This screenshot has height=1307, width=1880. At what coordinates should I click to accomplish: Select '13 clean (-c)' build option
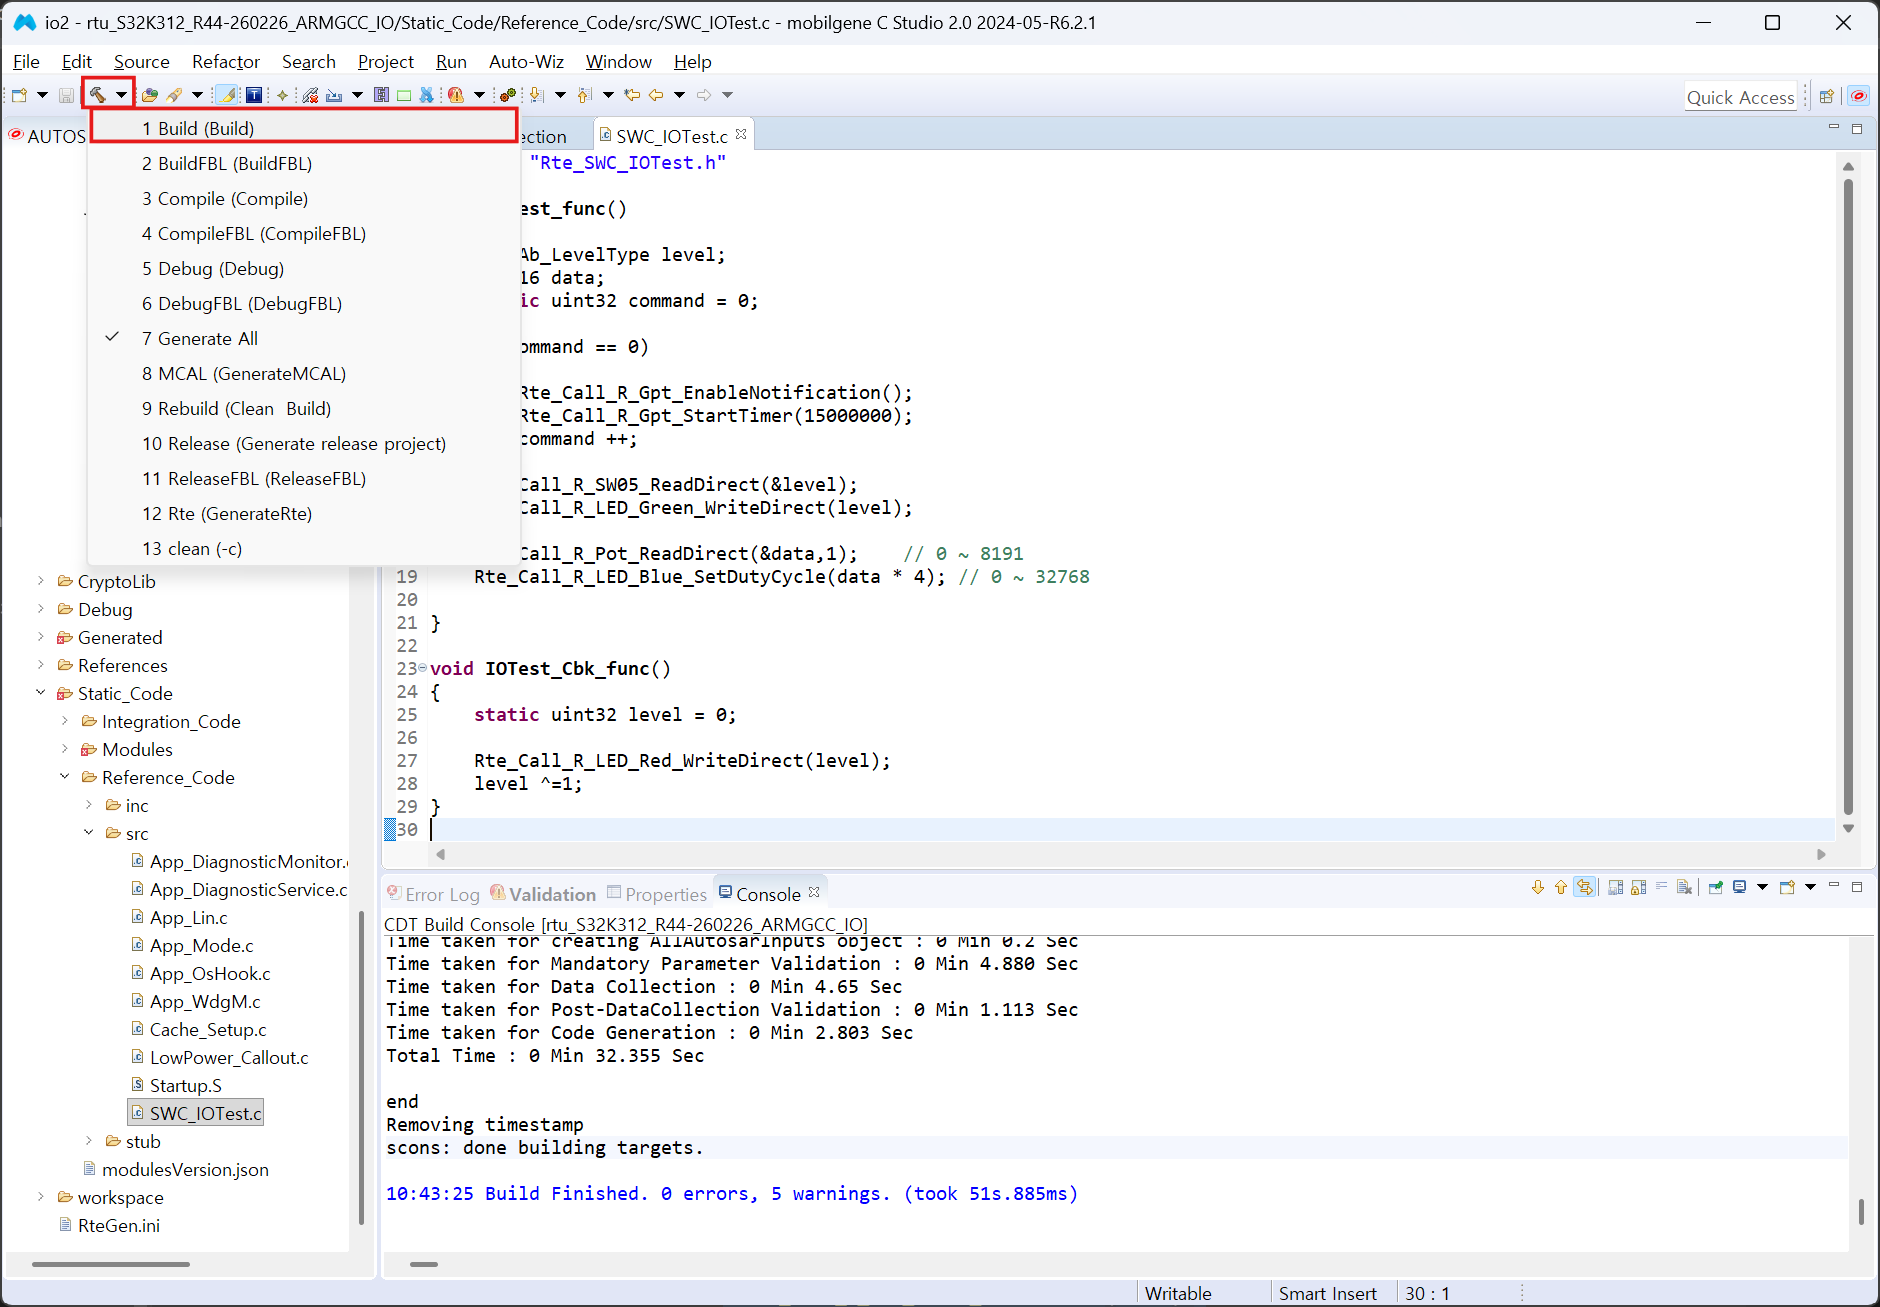tap(304, 549)
